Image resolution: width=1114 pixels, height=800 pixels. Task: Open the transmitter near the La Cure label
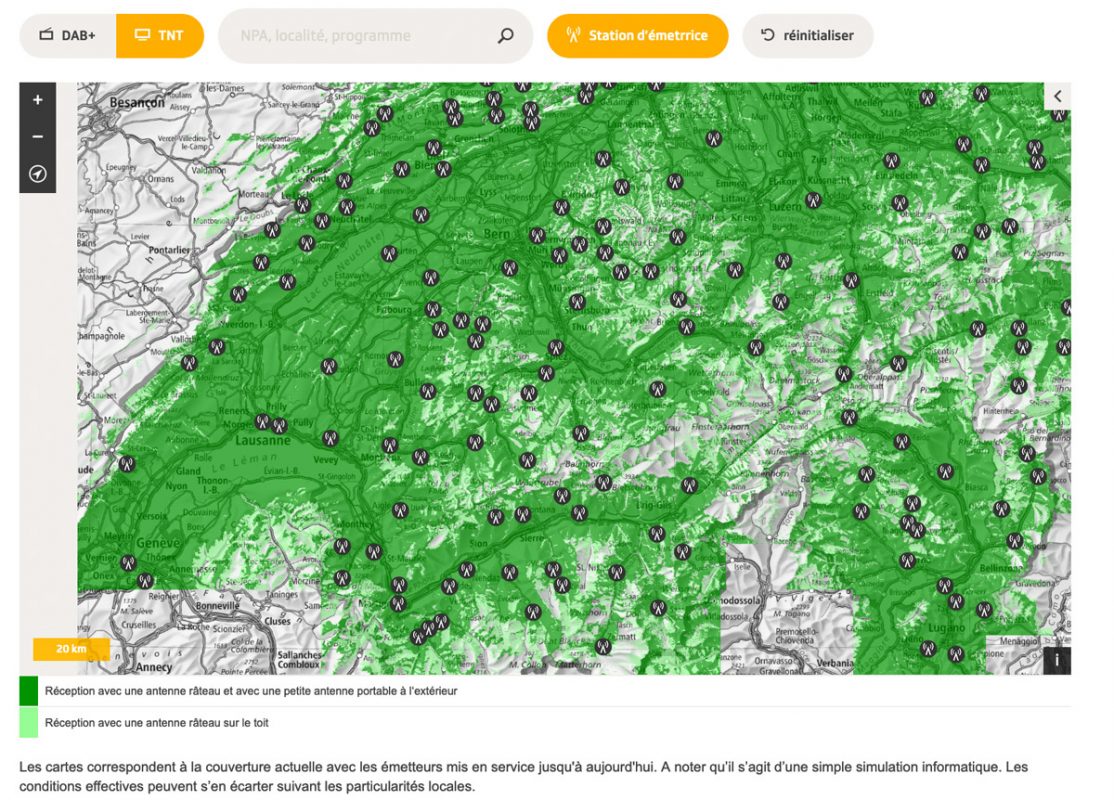click(x=127, y=464)
